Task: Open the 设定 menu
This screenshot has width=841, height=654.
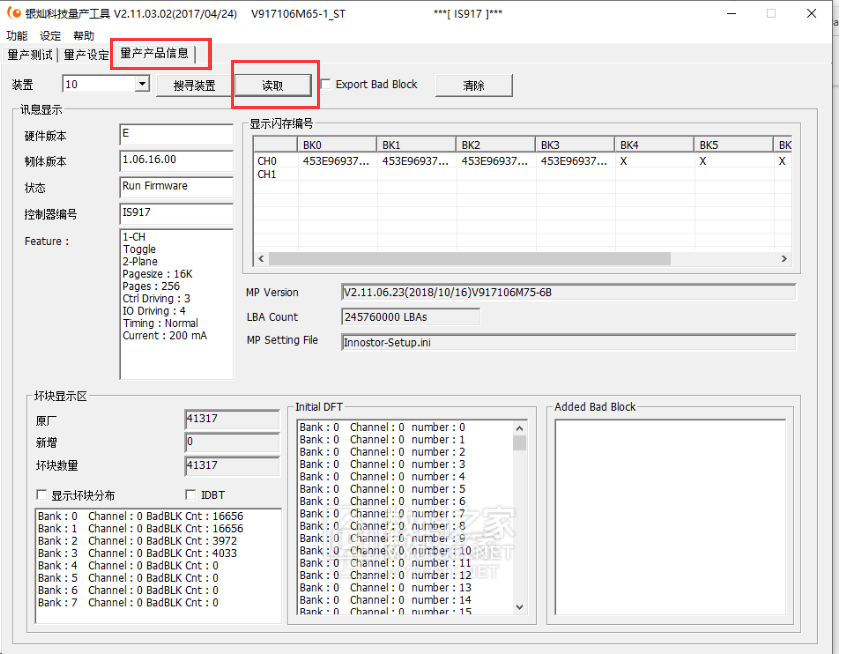Action: (x=50, y=35)
